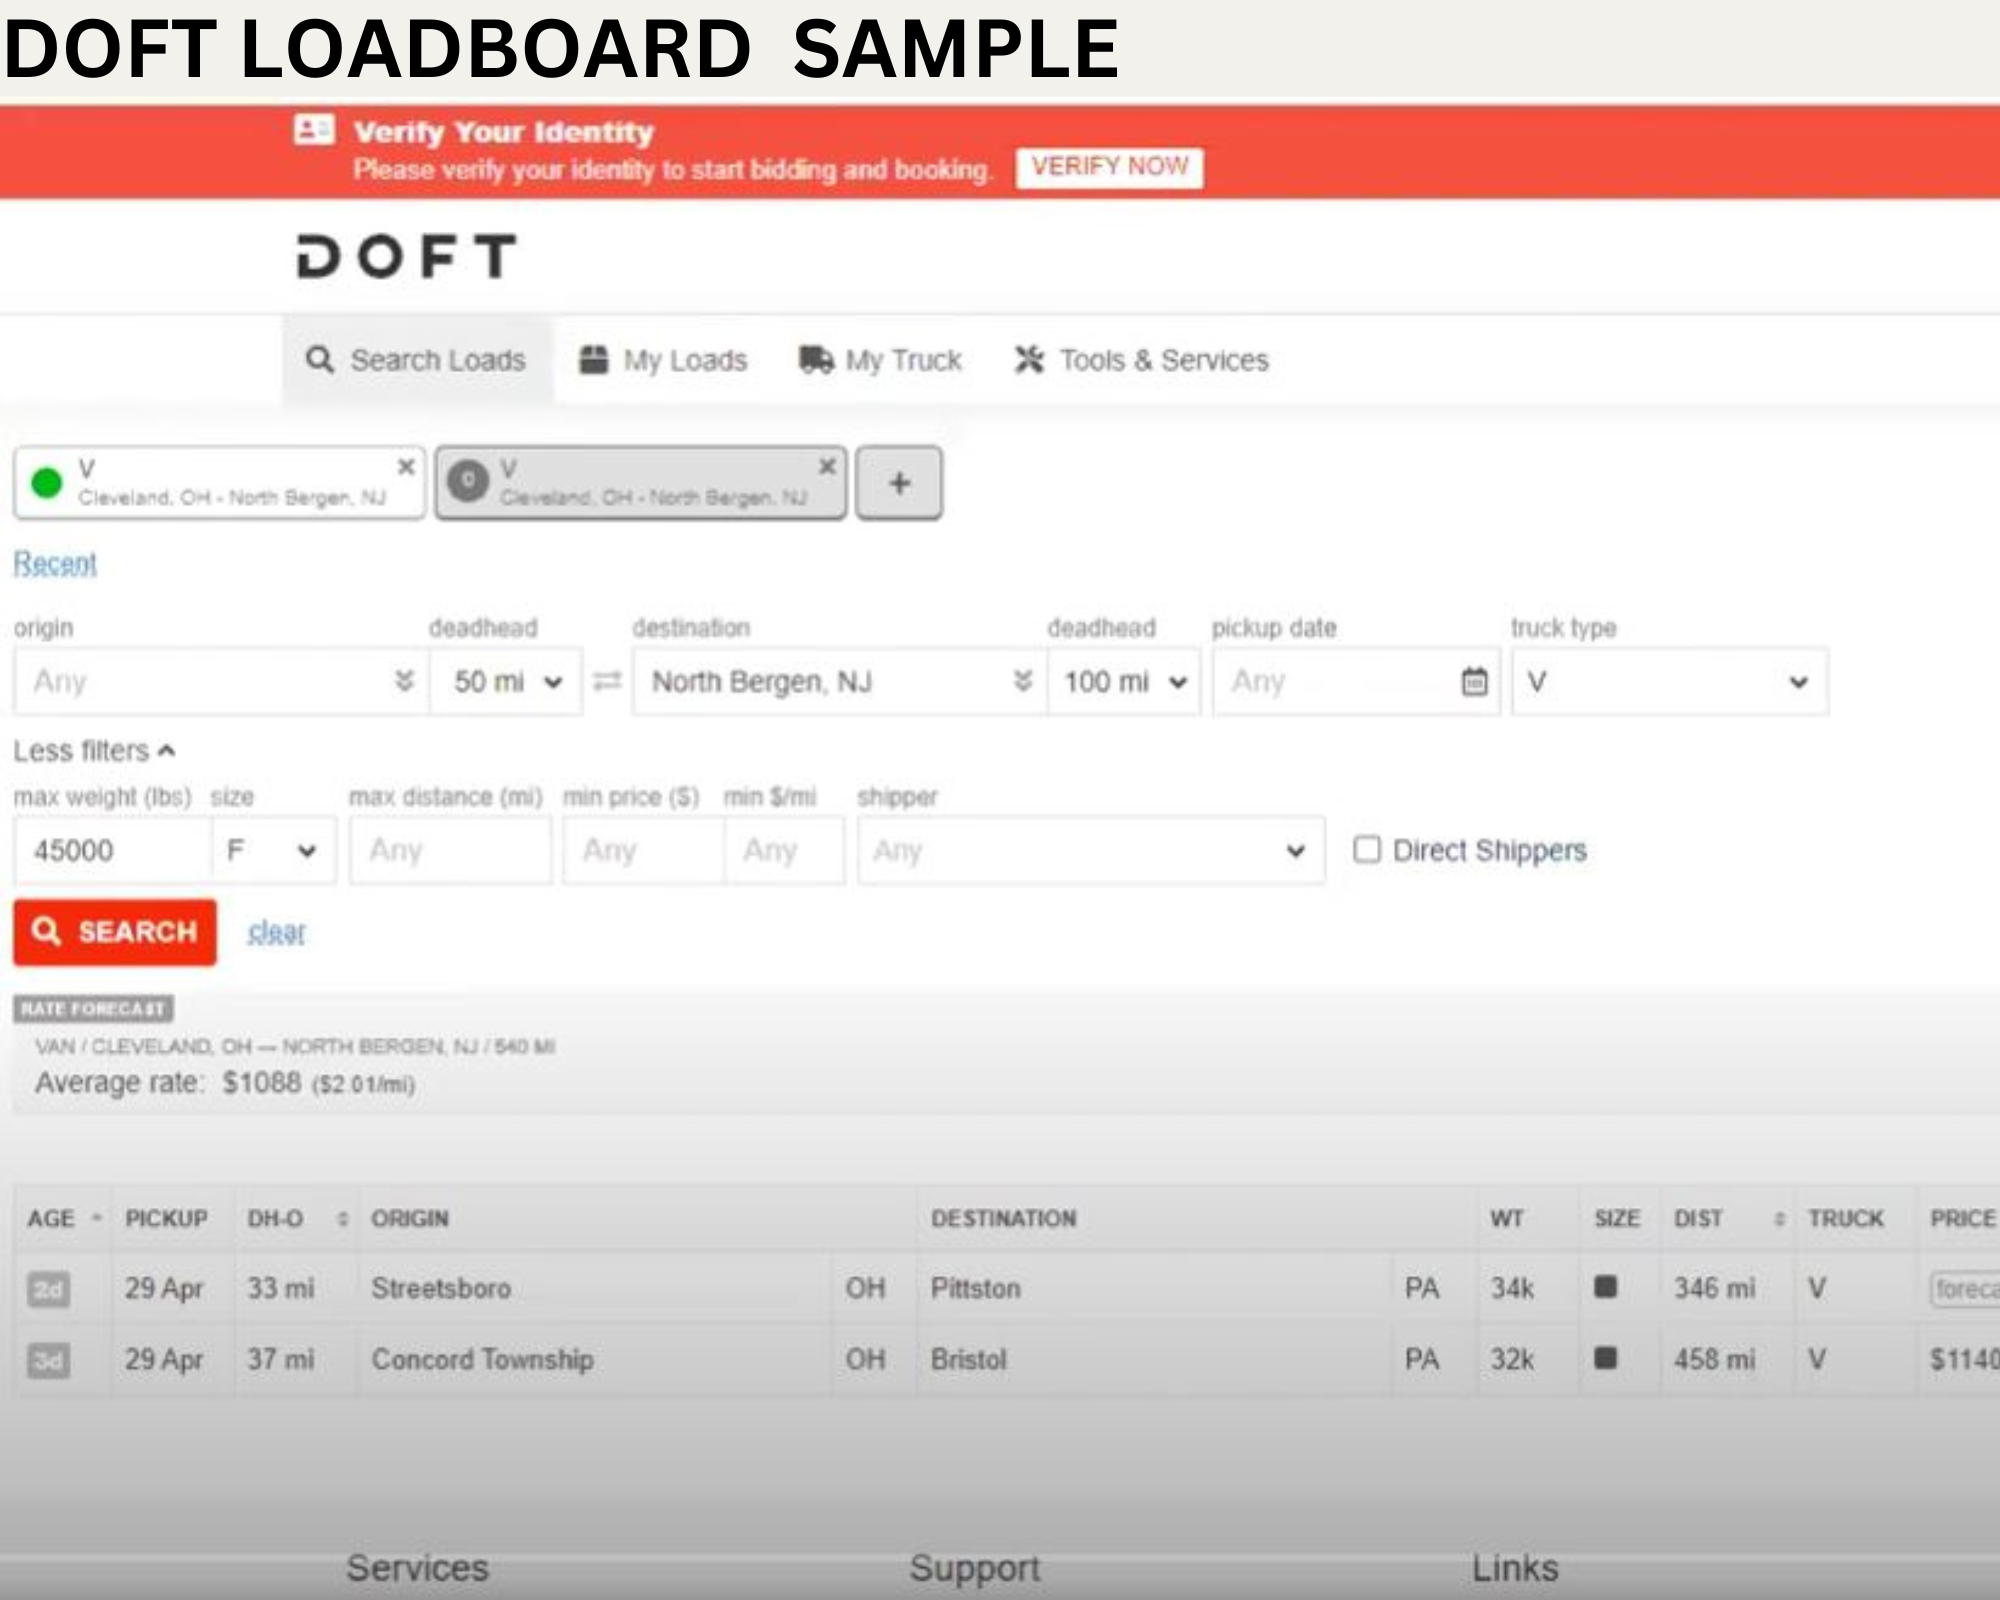Viewport: 2000px width, 1600px height.
Task: Close the second gray search tab
Action: 827,467
